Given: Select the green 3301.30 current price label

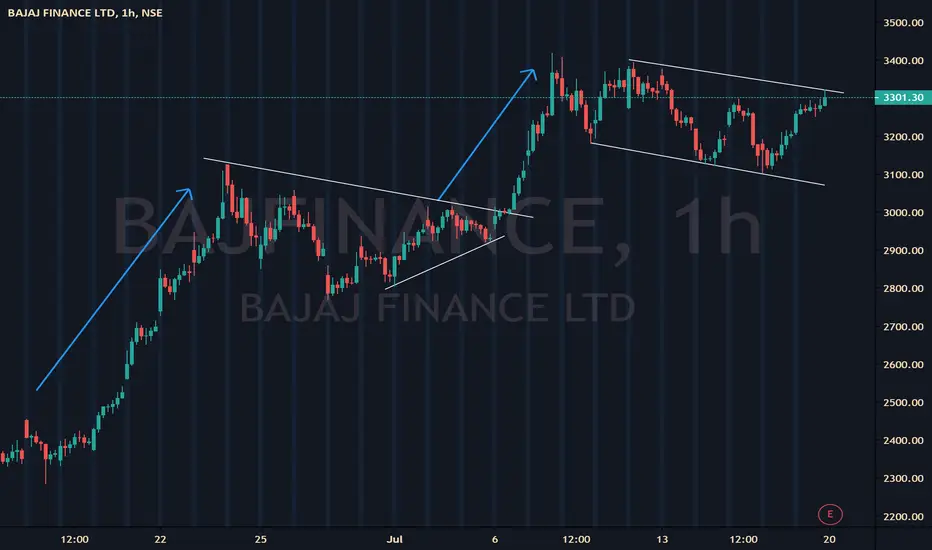Looking at the screenshot, I should click(x=903, y=98).
